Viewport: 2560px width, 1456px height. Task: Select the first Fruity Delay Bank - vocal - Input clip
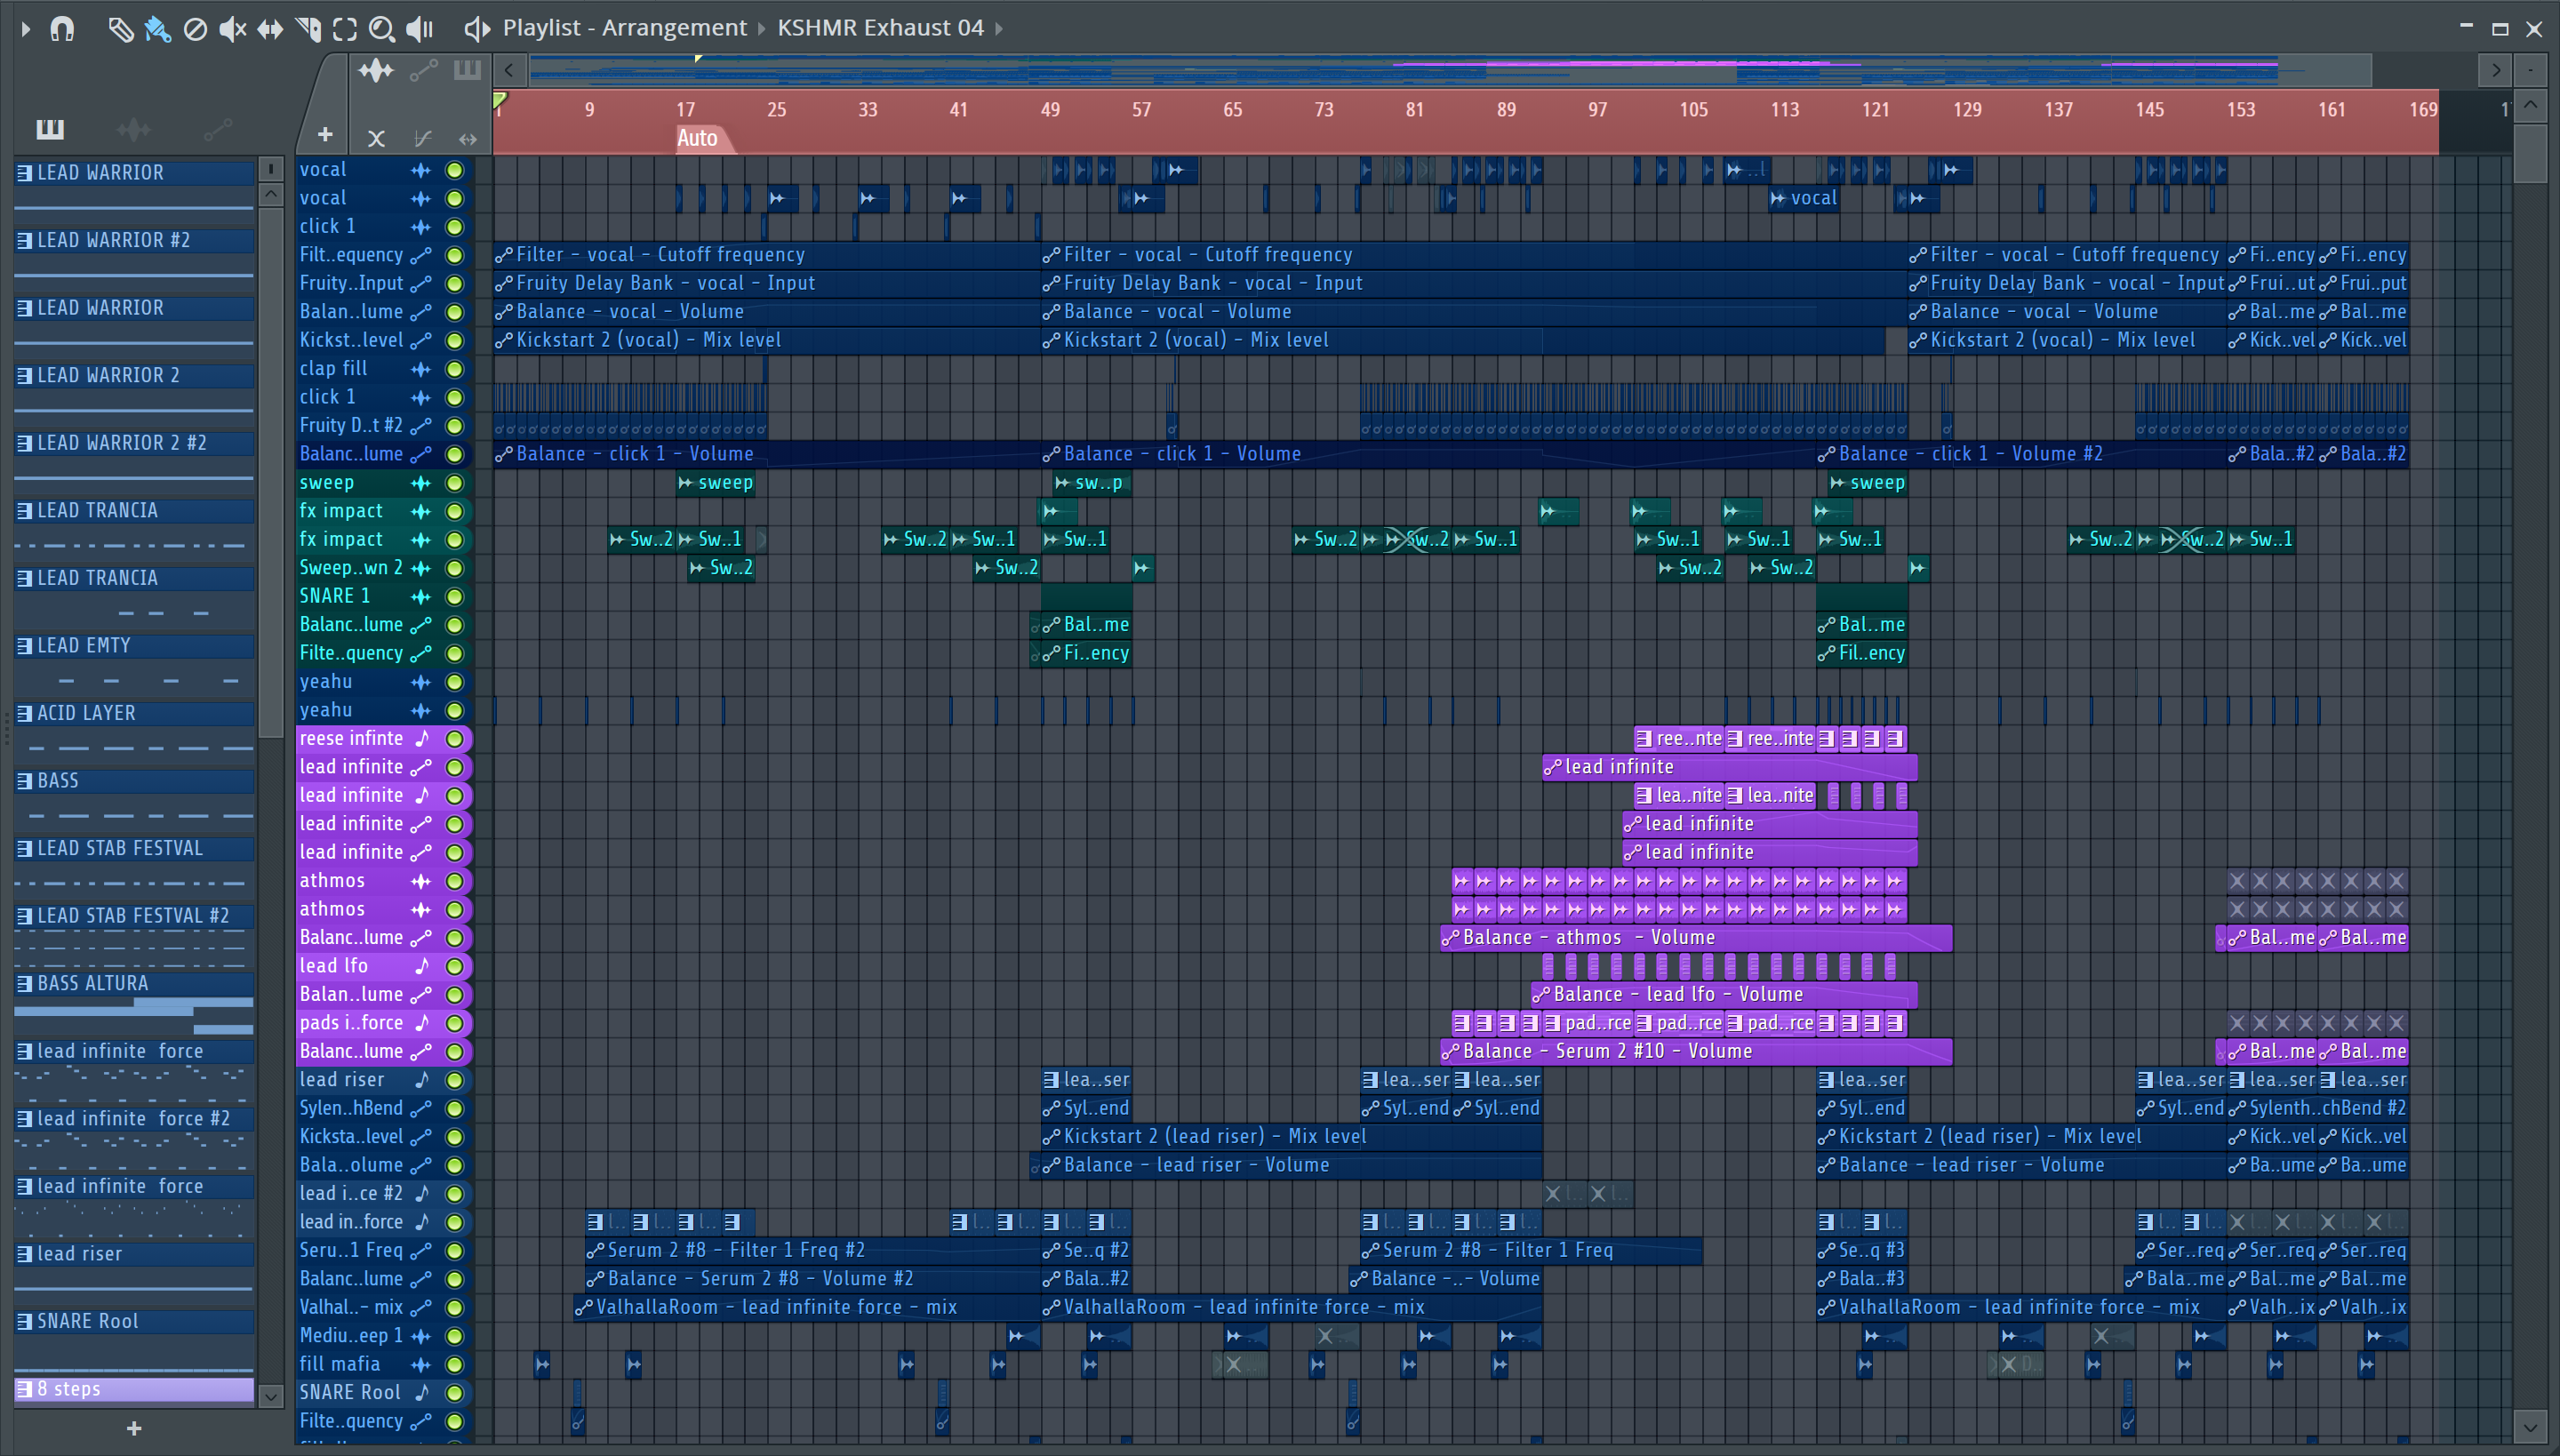[x=766, y=284]
